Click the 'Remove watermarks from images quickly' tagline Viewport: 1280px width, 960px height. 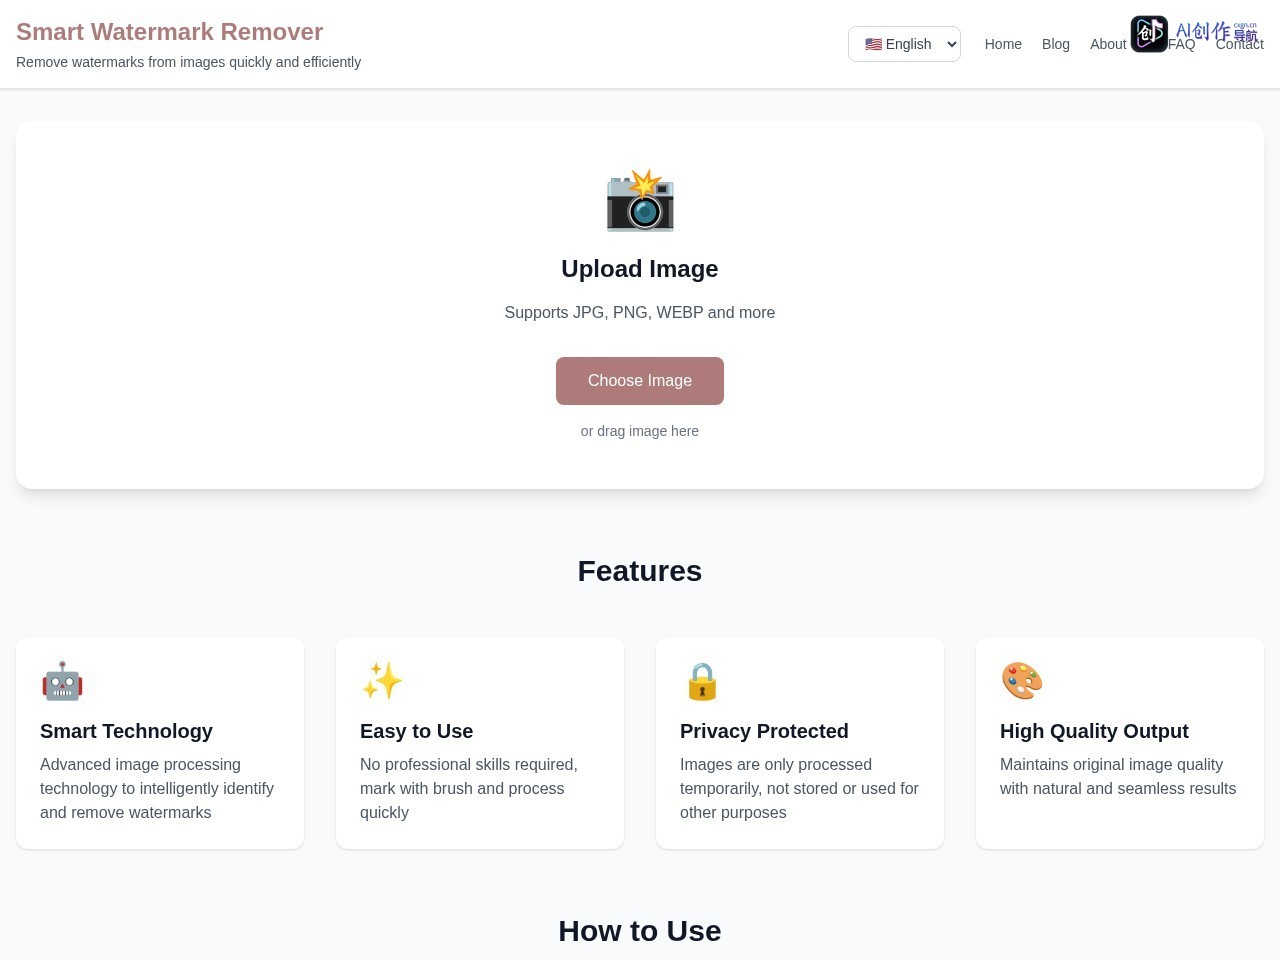pyautogui.click(x=188, y=62)
